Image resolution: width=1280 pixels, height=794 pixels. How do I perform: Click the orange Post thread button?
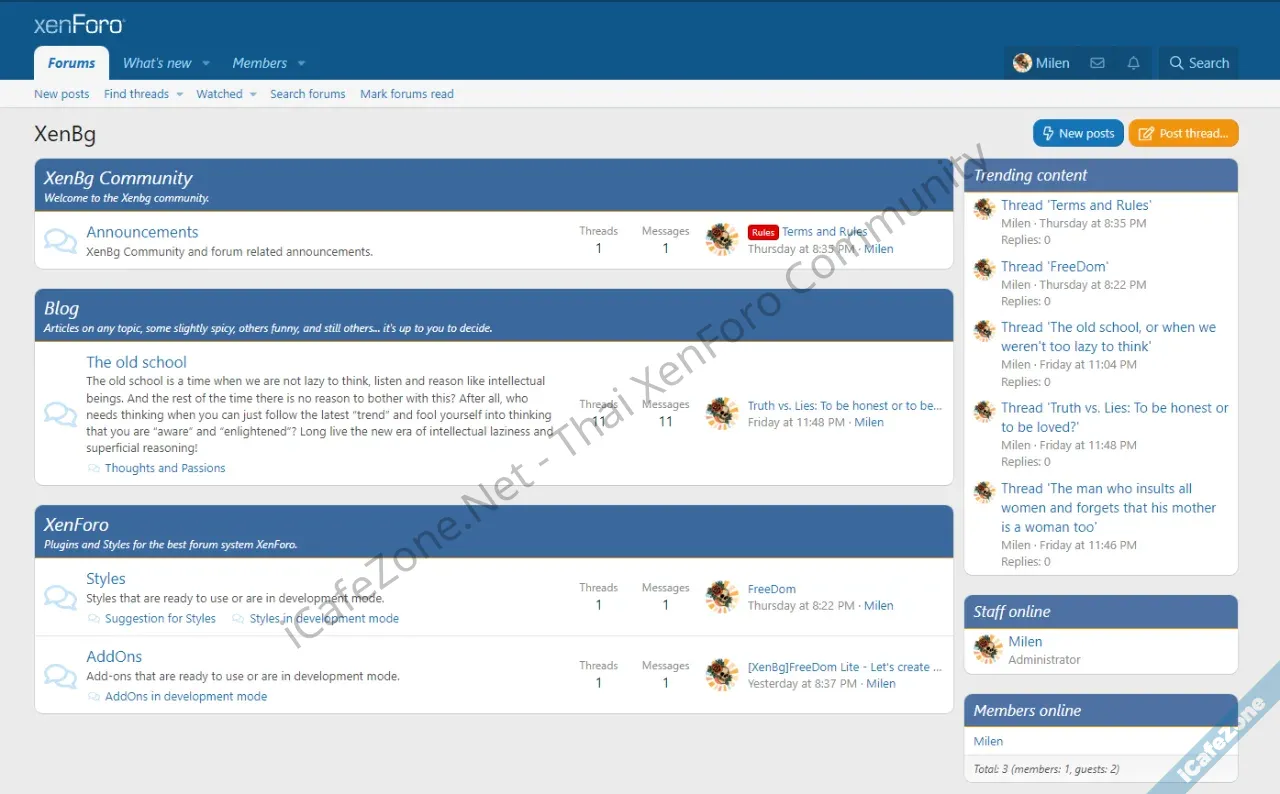click(1183, 133)
